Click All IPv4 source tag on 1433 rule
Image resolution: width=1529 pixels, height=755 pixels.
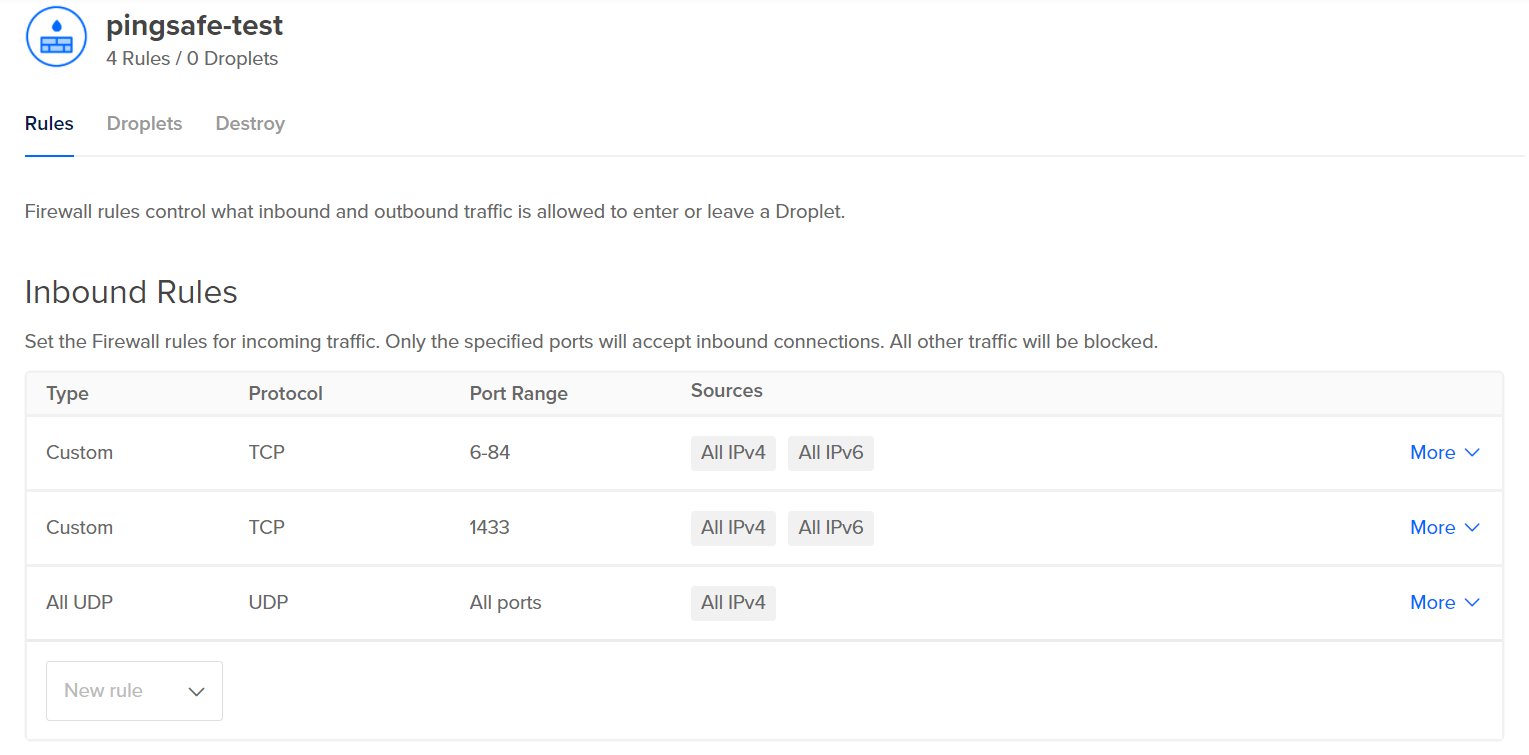(733, 528)
